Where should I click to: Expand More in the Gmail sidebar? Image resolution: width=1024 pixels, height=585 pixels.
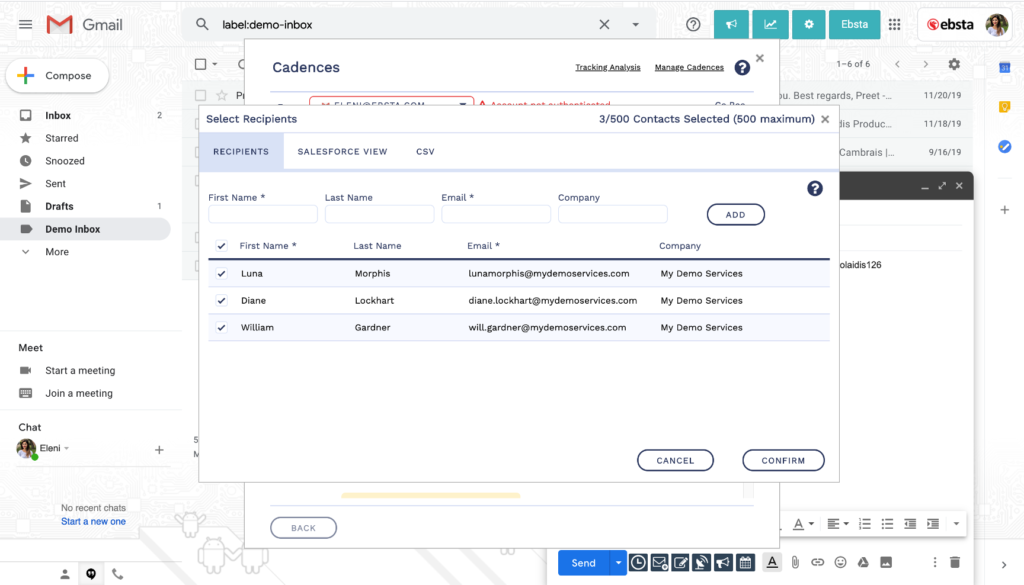pyautogui.click(x=57, y=252)
